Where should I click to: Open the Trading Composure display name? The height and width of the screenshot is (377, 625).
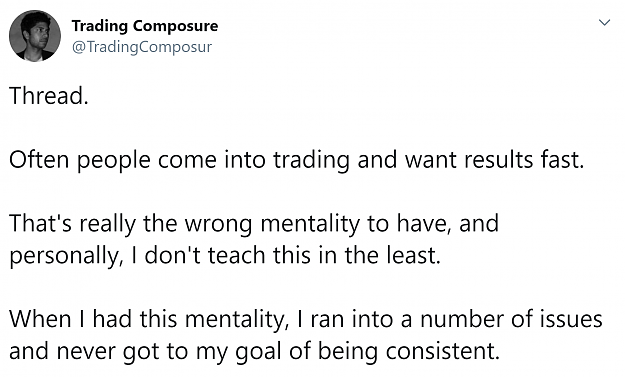[145, 26]
